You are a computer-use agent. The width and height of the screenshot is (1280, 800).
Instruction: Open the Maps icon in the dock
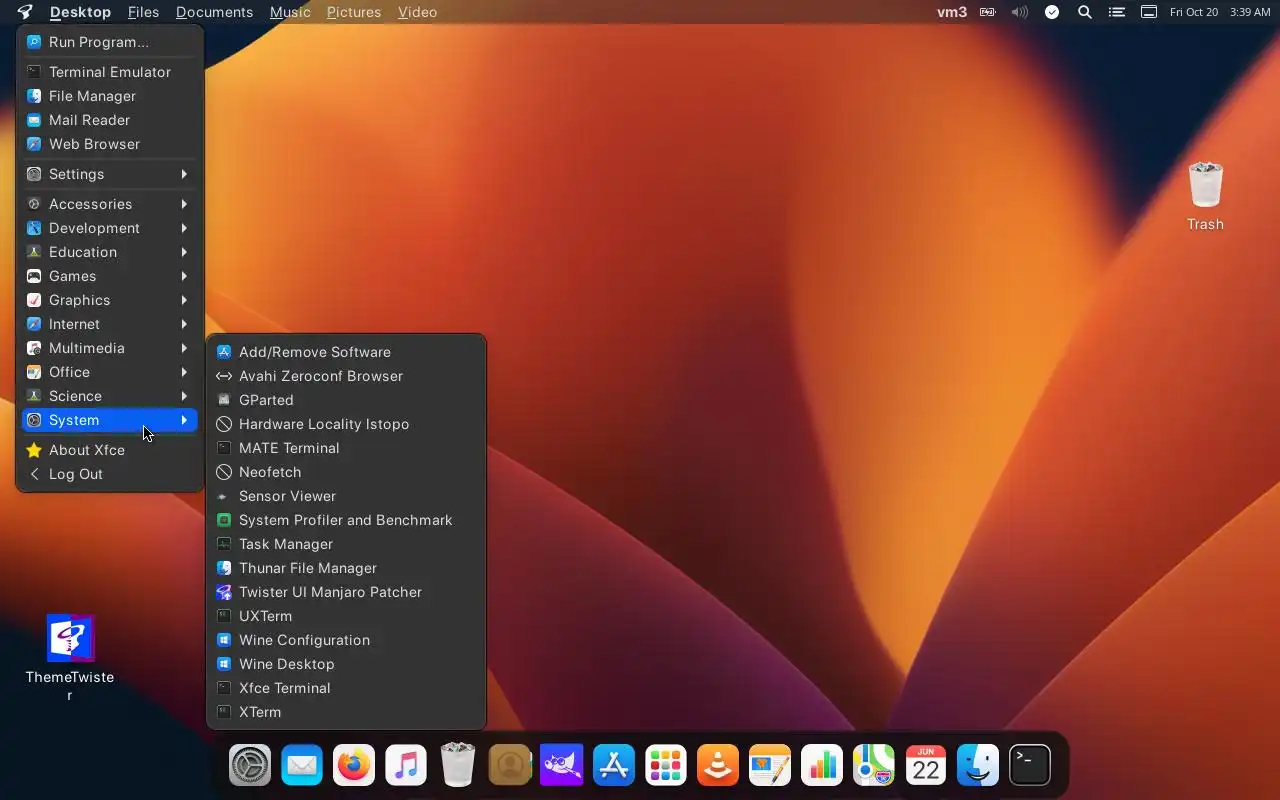point(874,766)
